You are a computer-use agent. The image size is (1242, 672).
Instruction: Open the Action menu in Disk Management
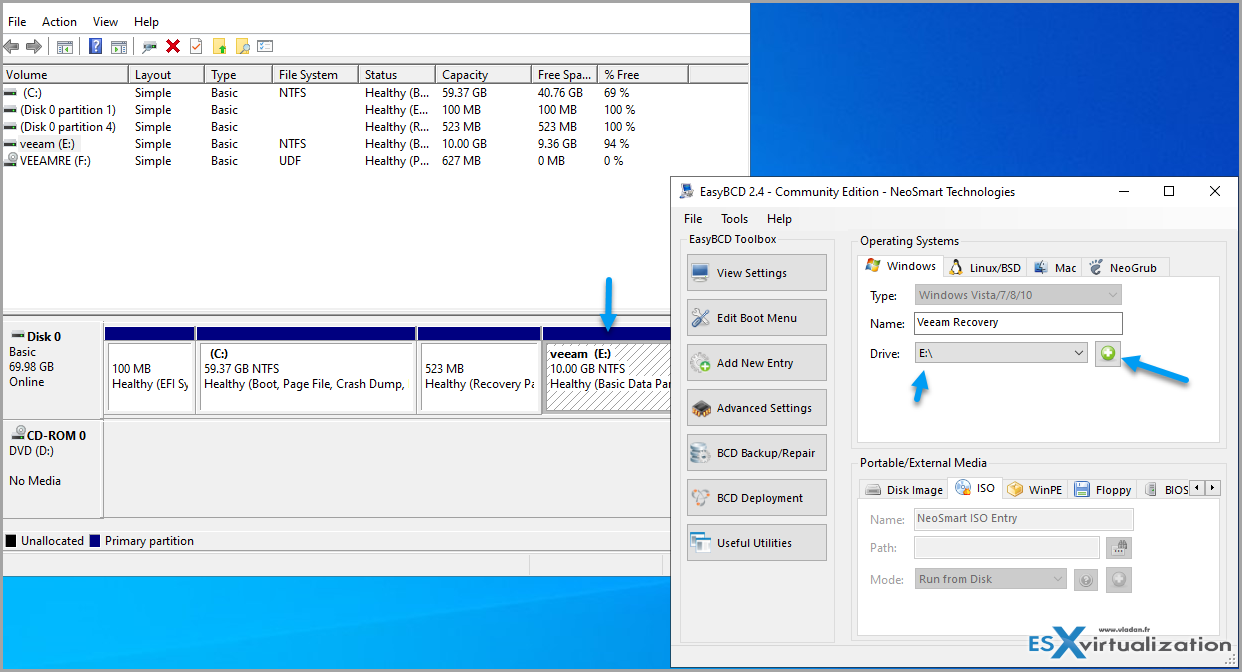pyautogui.click(x=59, y=21)
